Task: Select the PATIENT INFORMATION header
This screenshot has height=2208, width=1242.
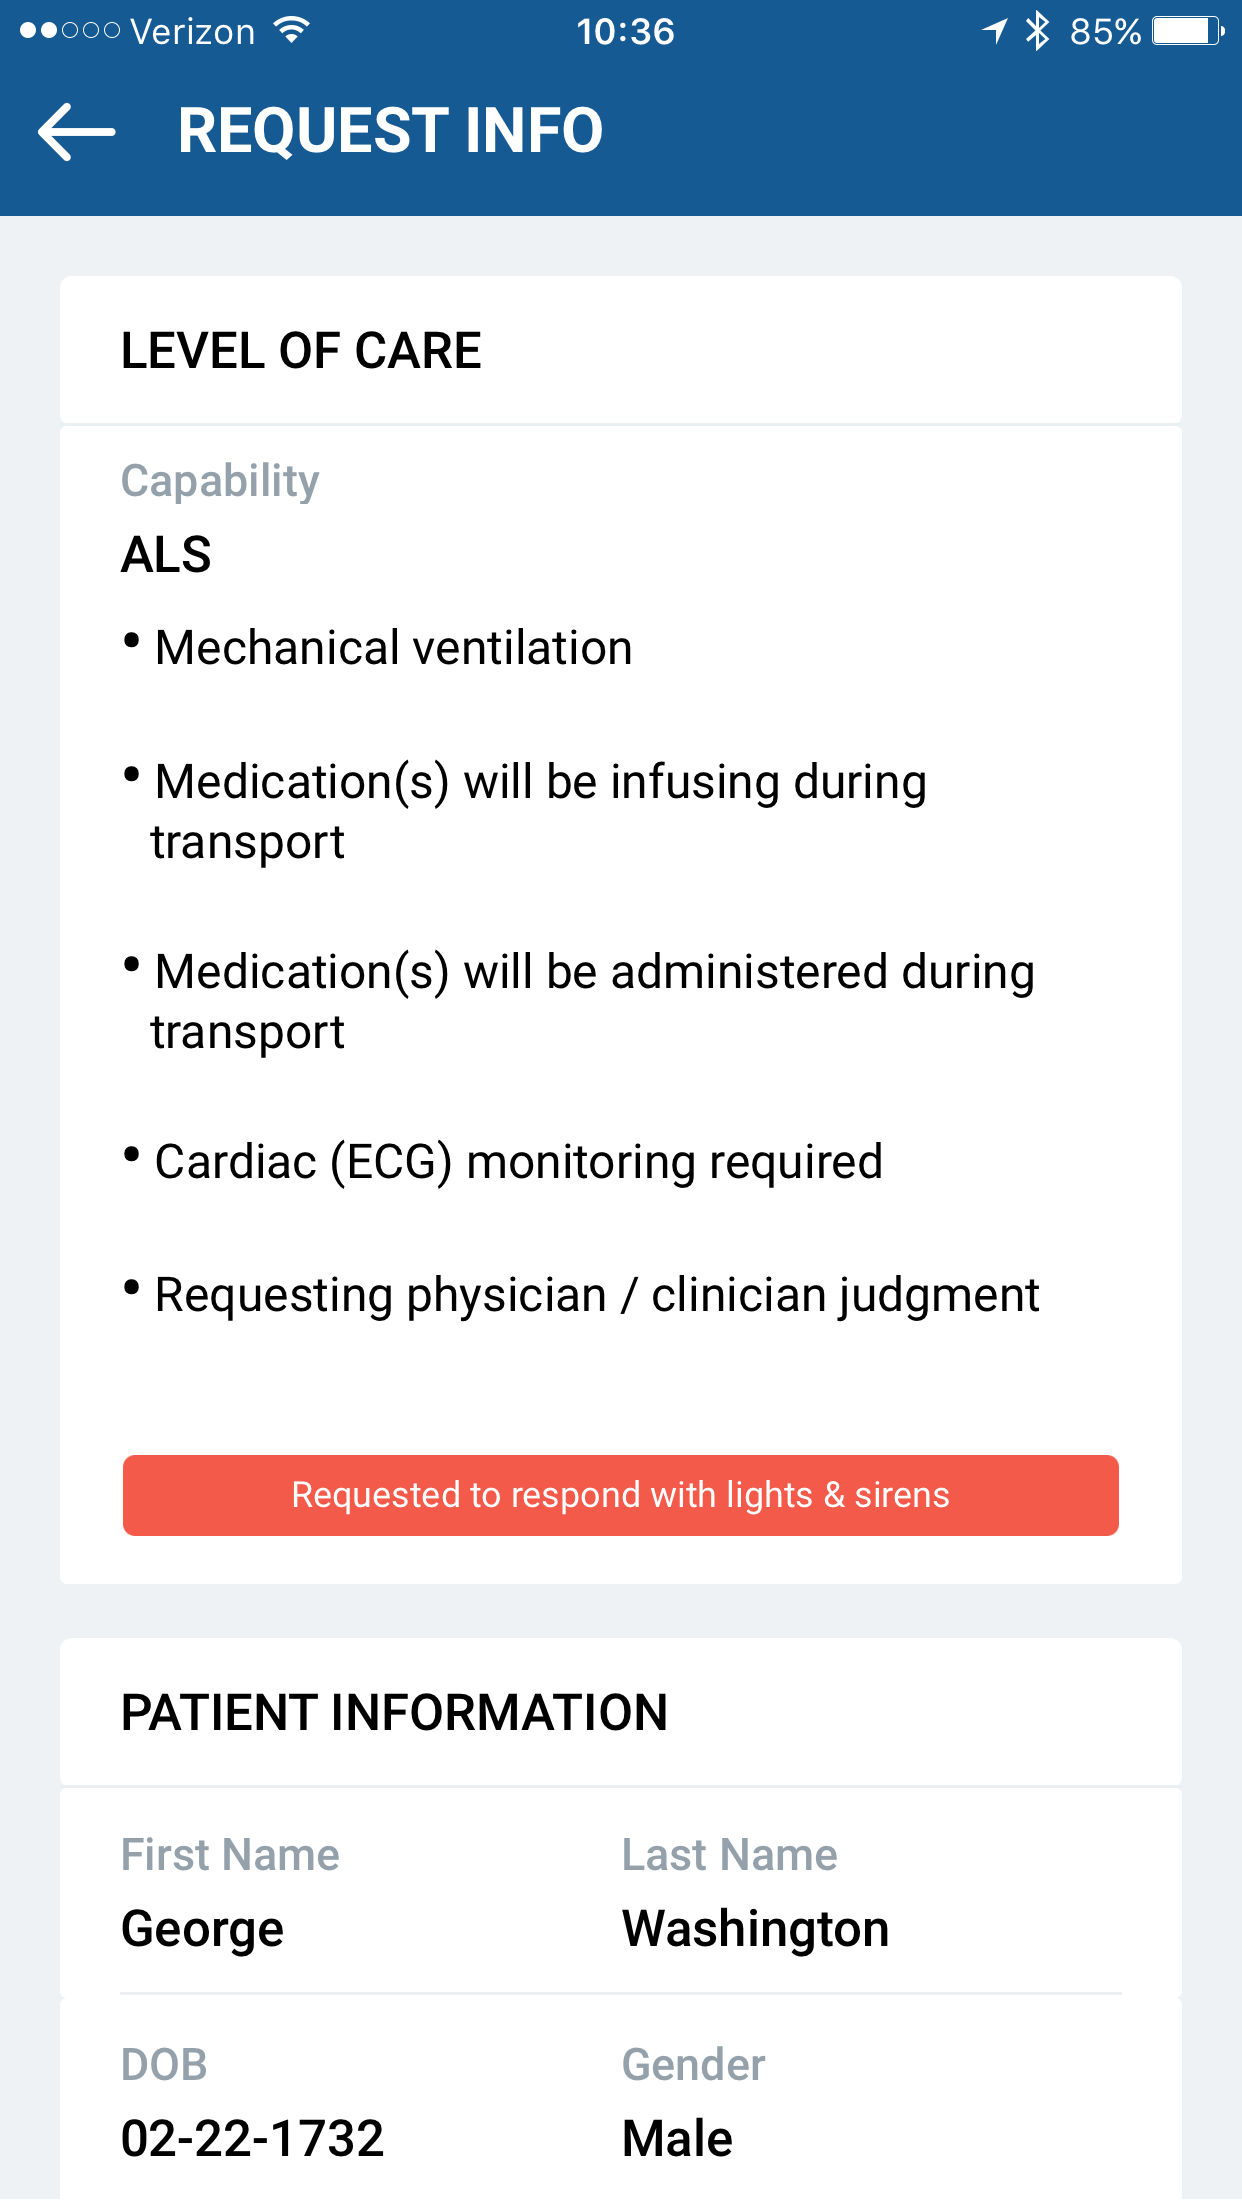Action: [394, 1712]
